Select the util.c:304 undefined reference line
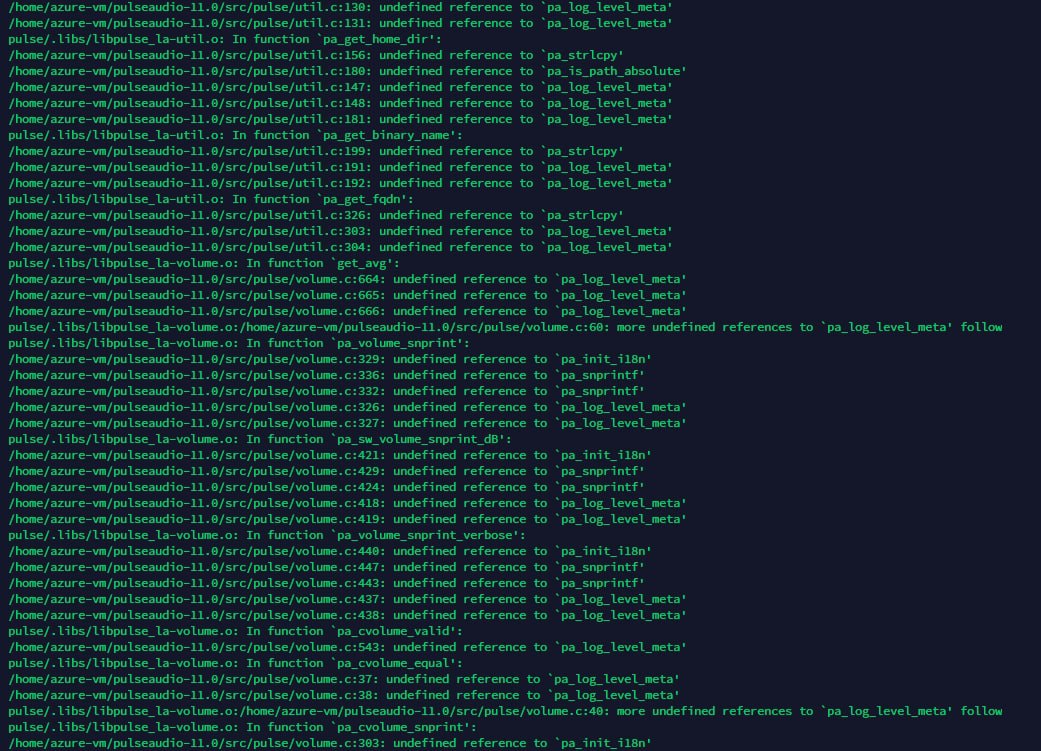 (x=341, y=246)
